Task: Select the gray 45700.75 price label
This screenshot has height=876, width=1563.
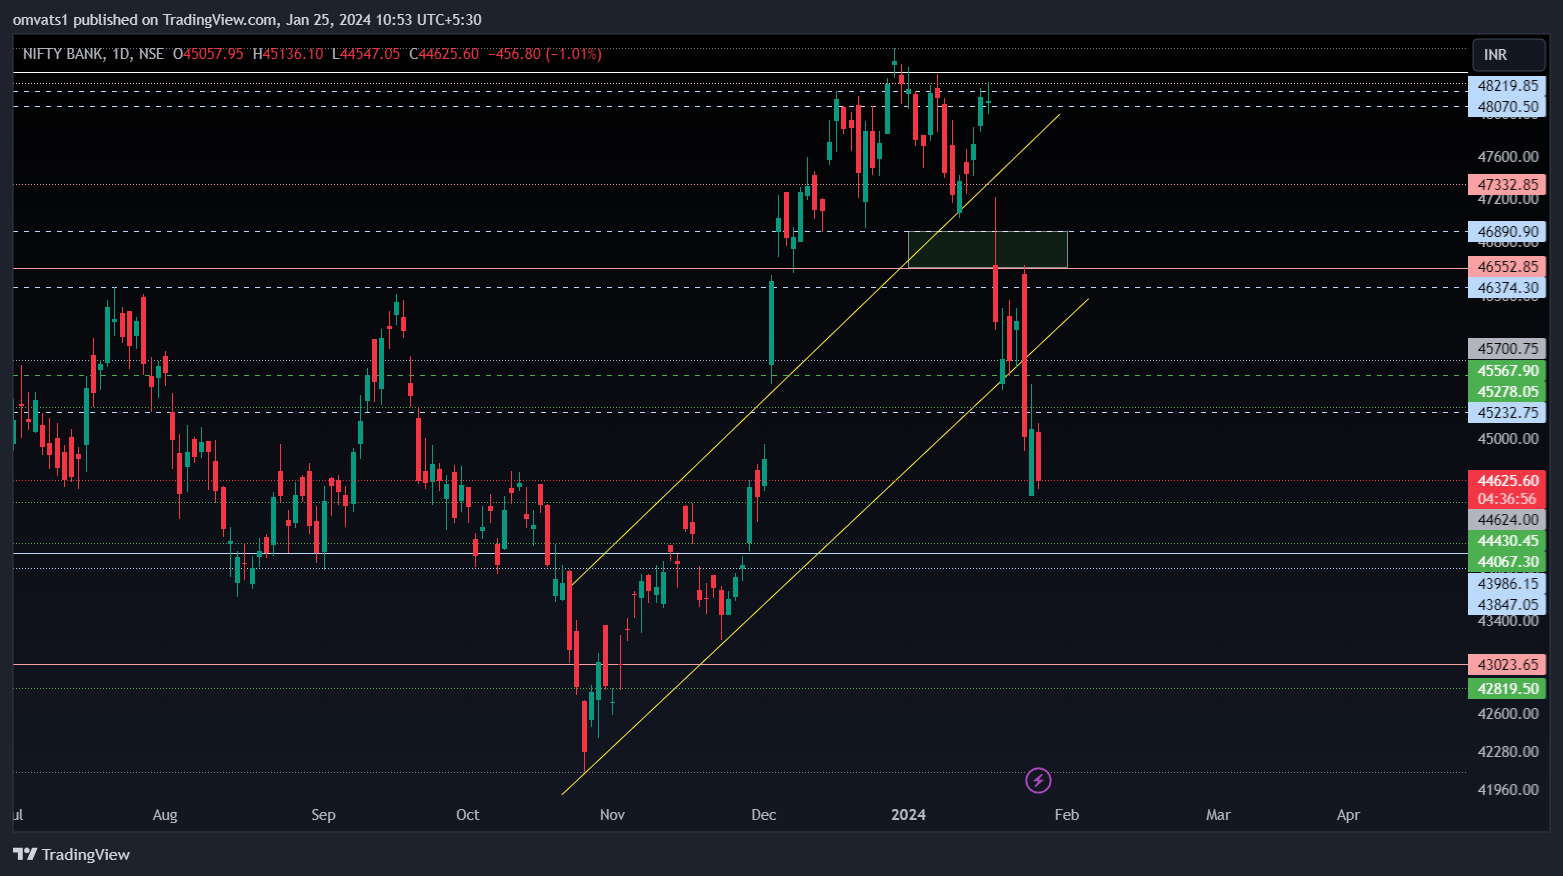Action: 1507,349
